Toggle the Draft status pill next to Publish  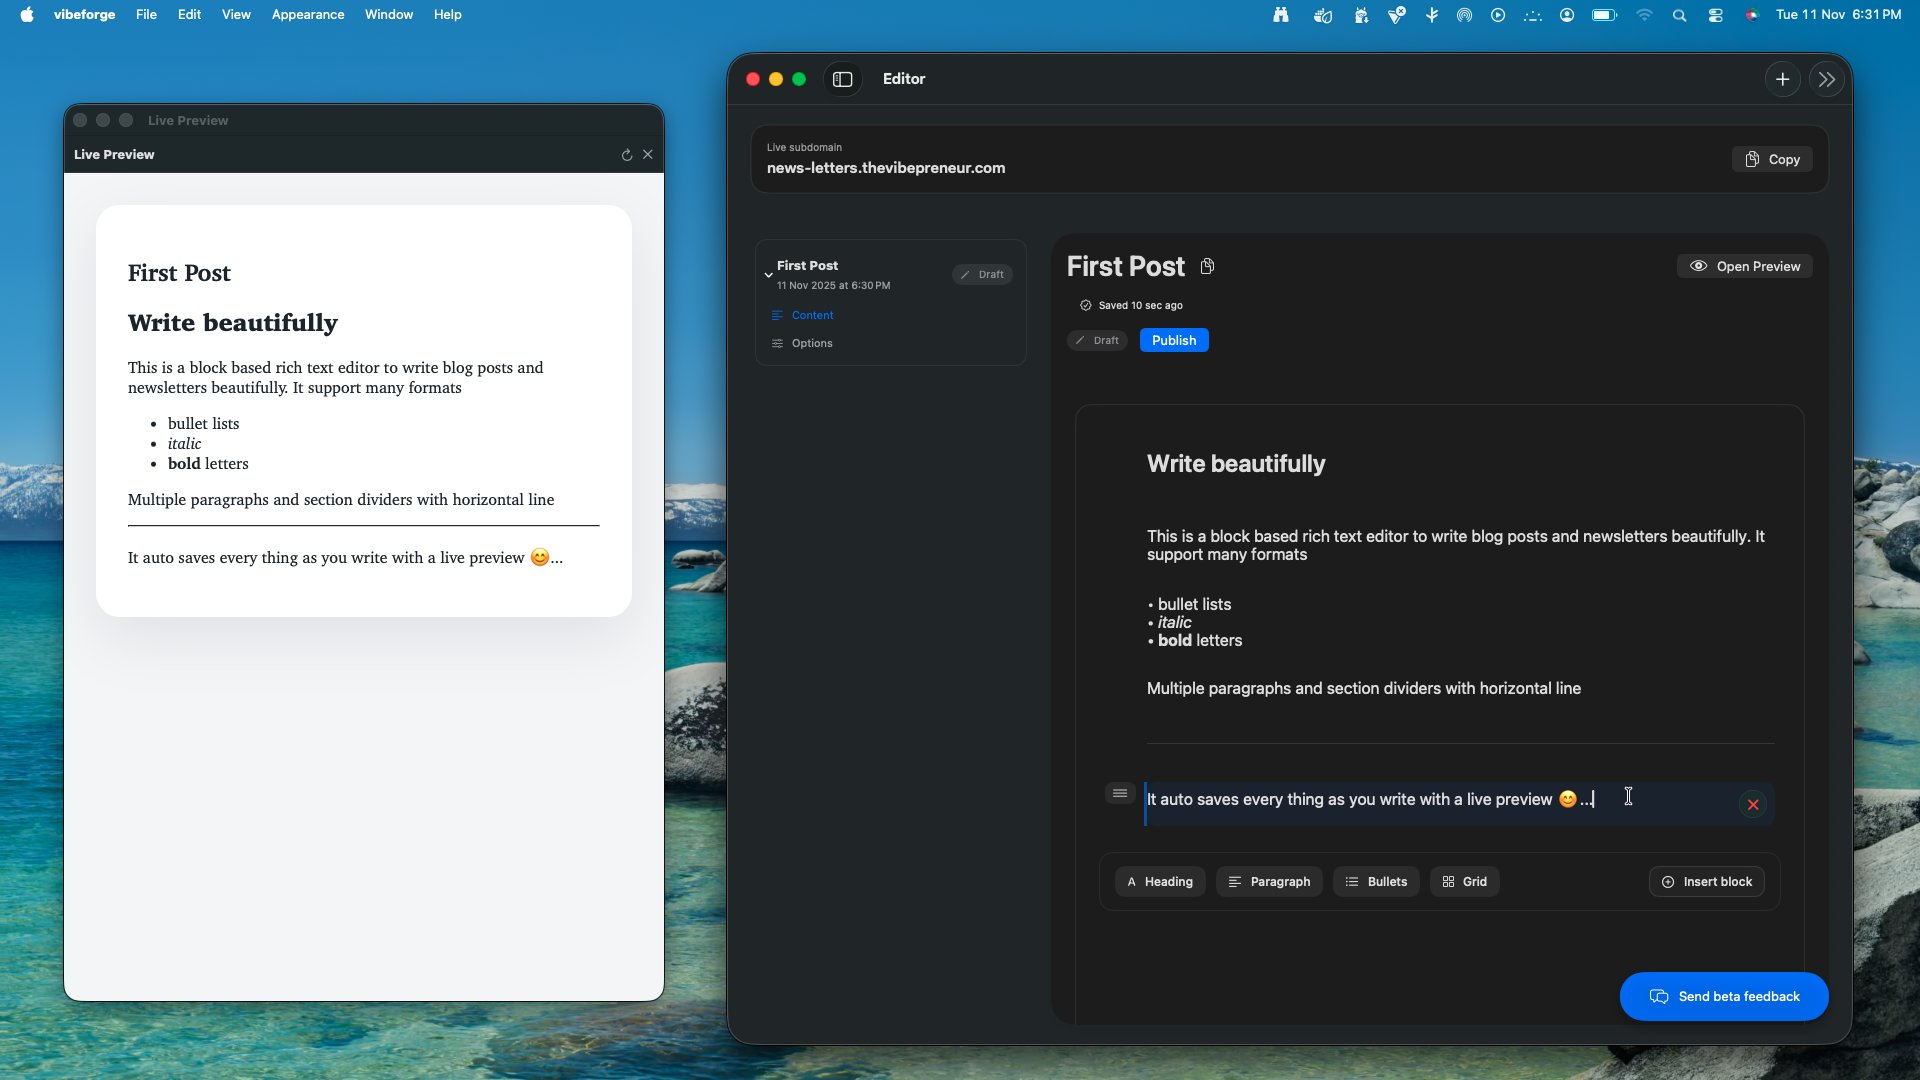pos(1096,340)
